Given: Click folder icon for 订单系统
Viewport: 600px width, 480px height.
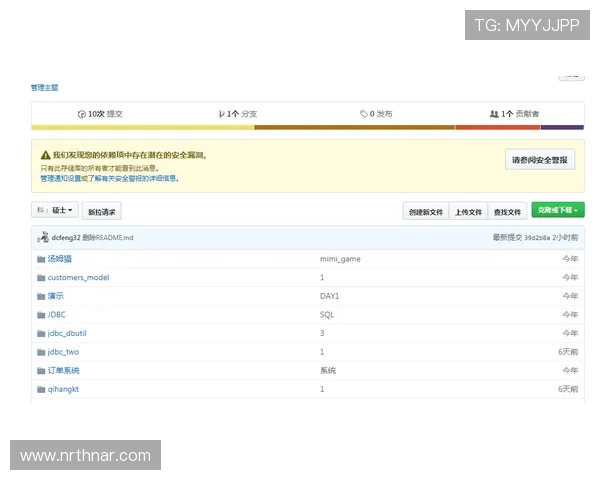Looking at the screenshot, I should click(x=41, y=371).
